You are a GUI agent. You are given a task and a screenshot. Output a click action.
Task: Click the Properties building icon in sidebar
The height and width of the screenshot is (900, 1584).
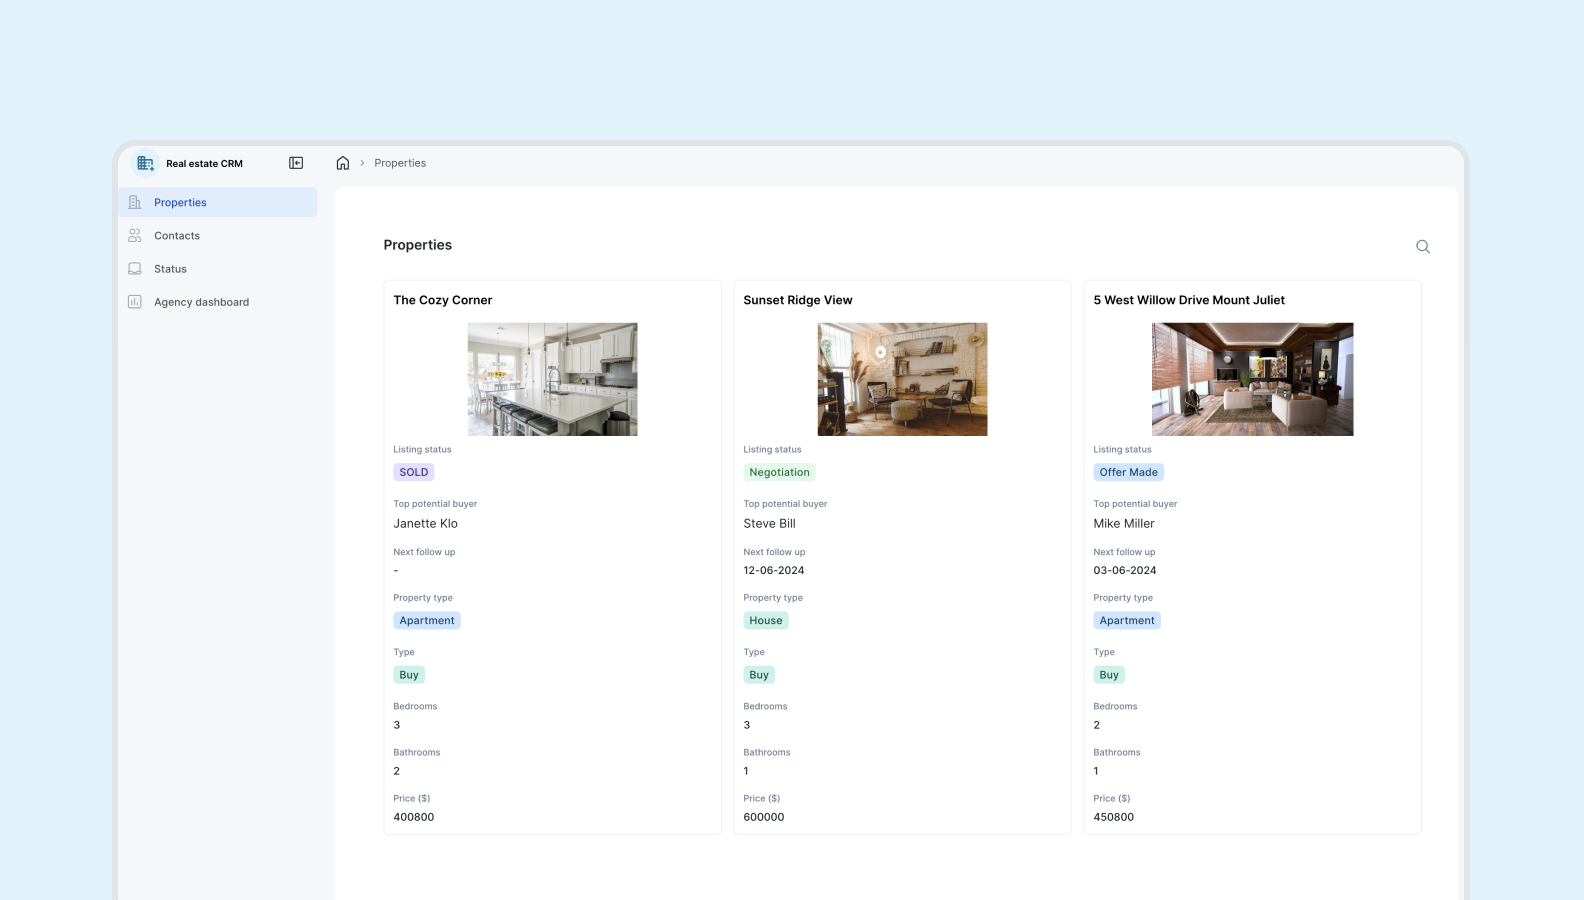(135, 202)
